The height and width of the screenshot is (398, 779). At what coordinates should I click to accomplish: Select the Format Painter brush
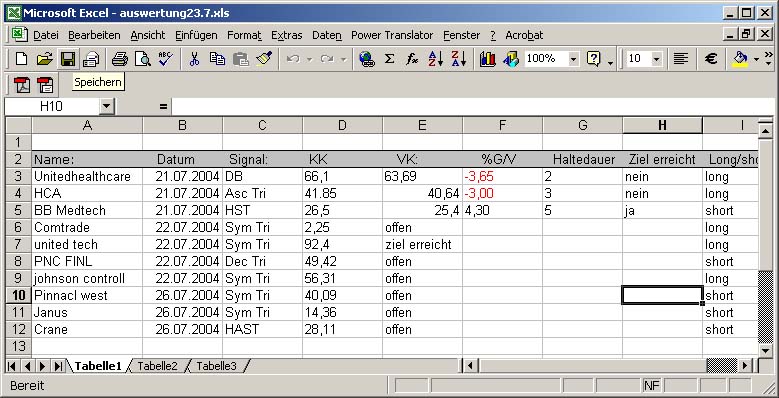click(264, 59)
